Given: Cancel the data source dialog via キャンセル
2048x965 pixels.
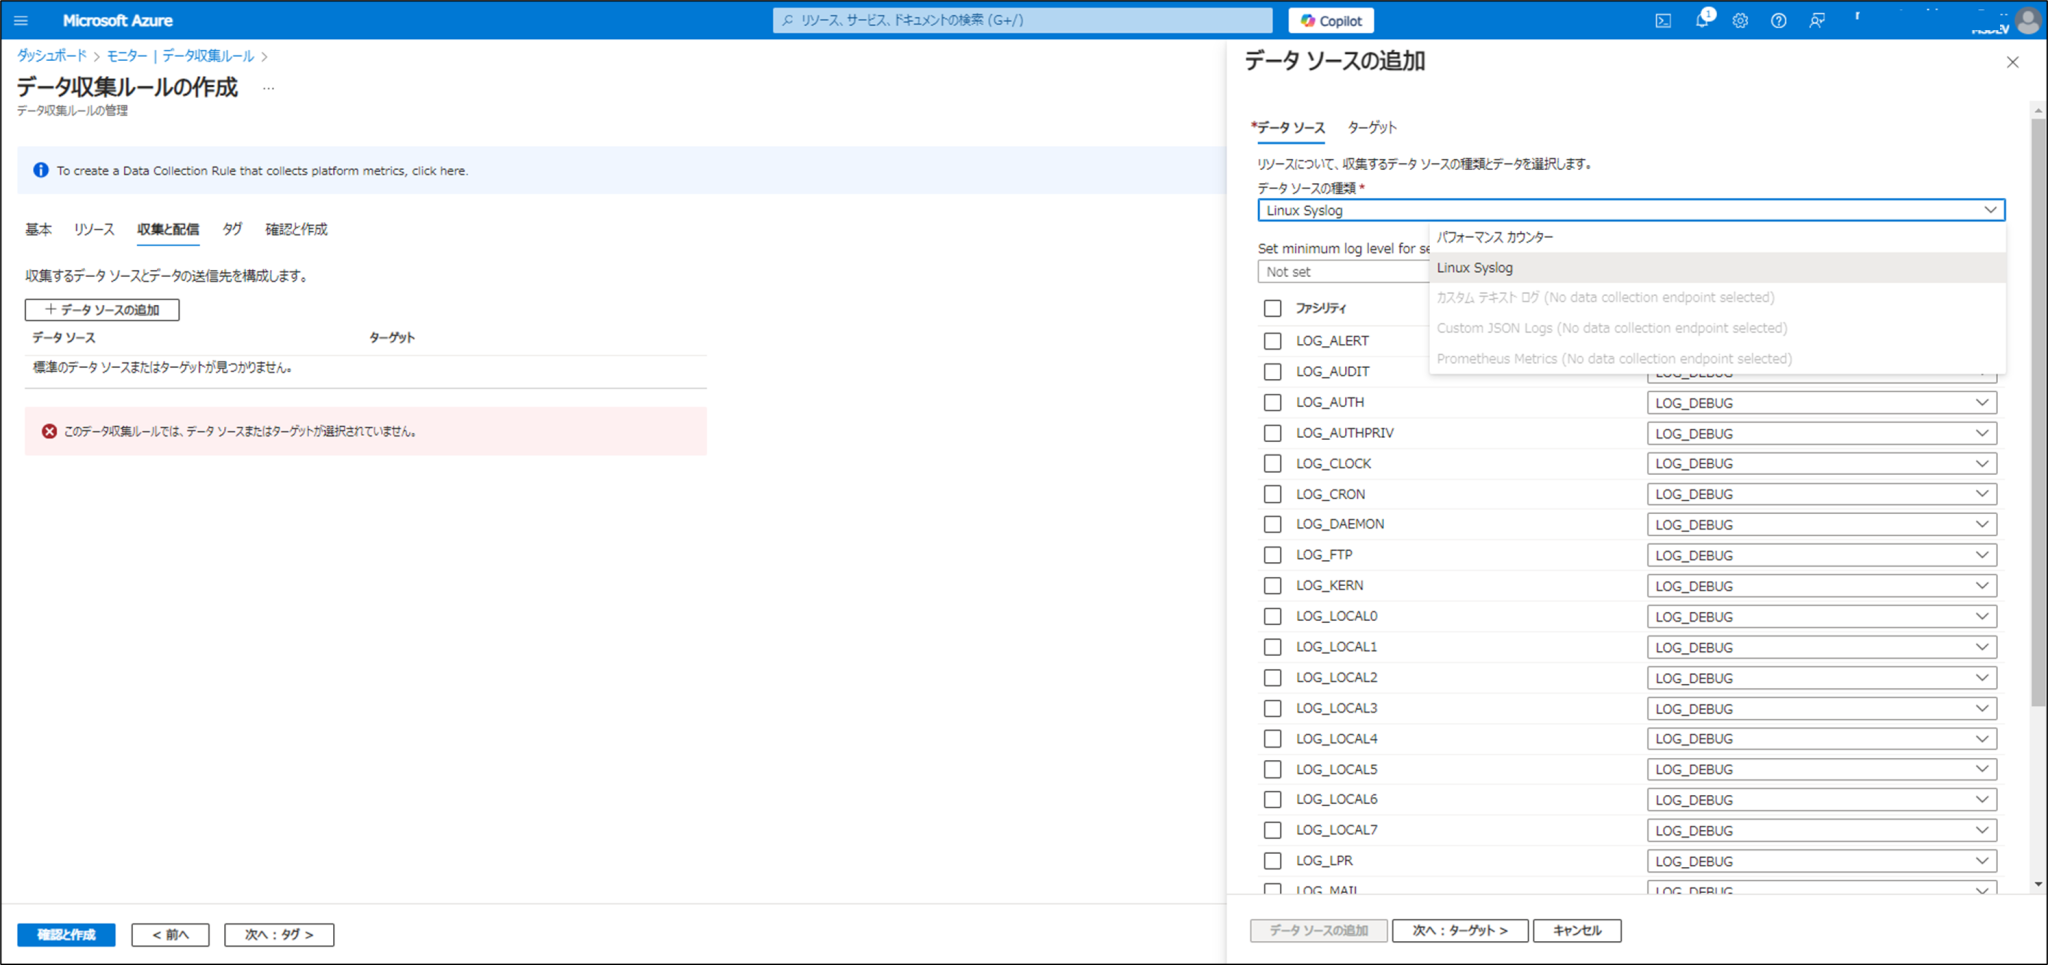Looking at the screenshot, I should click(1577, 929).
